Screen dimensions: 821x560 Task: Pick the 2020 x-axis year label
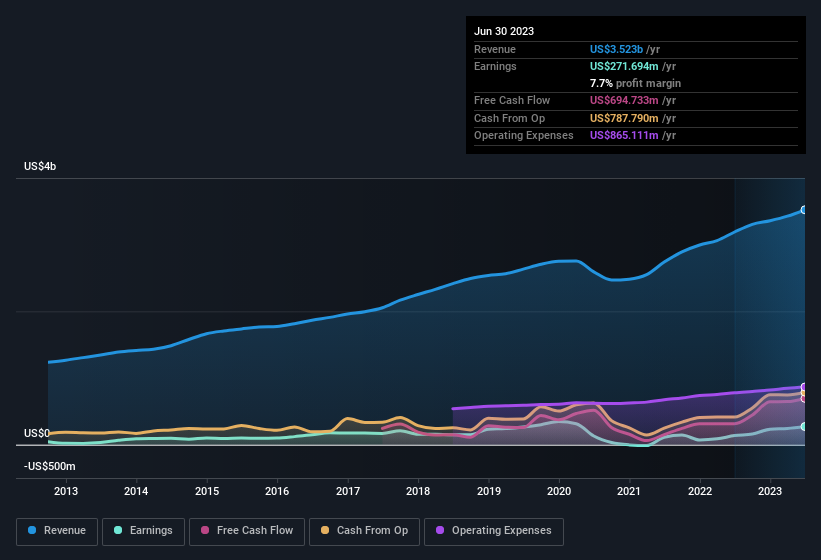click(559, 491)
